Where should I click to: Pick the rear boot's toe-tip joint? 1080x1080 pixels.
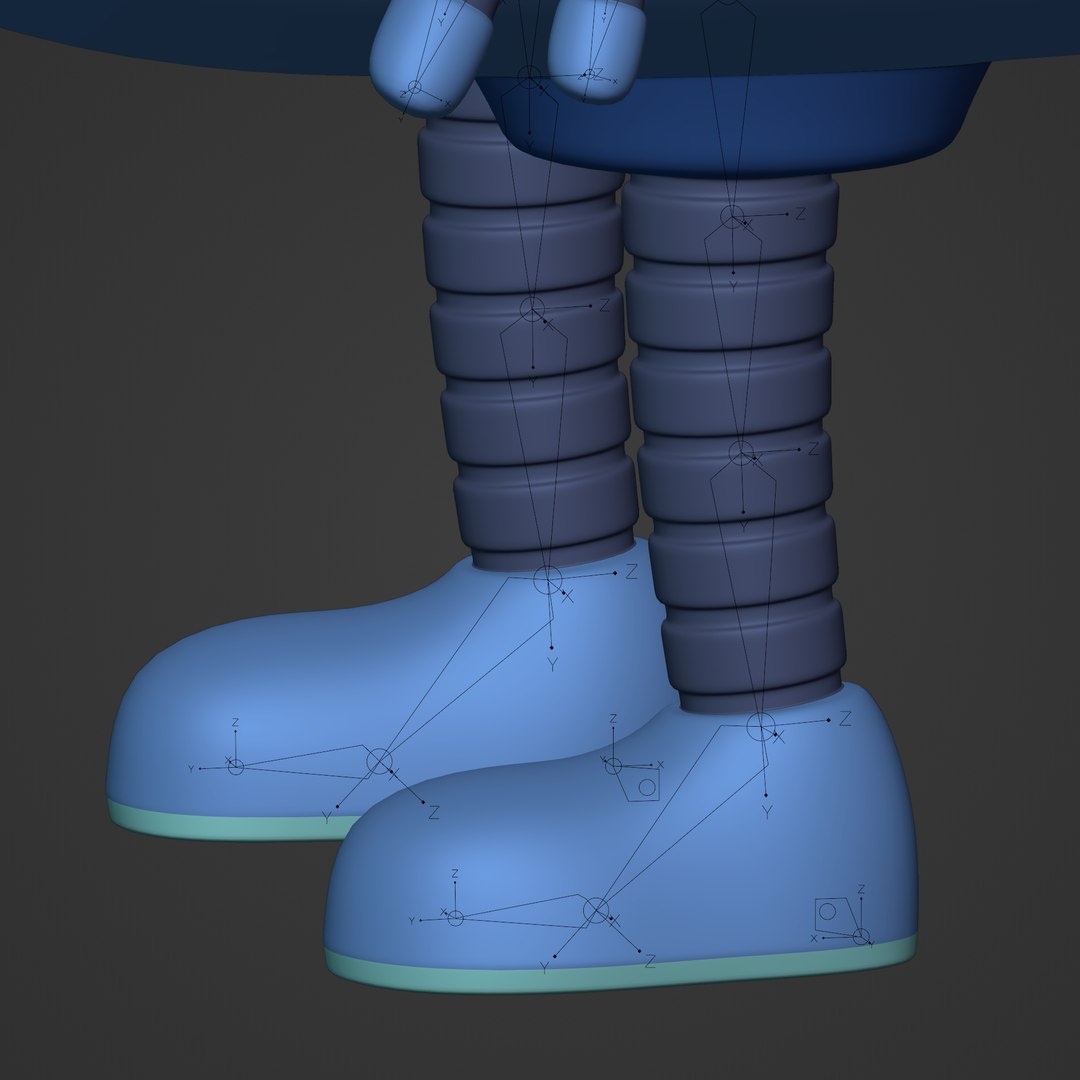[236, 767]
